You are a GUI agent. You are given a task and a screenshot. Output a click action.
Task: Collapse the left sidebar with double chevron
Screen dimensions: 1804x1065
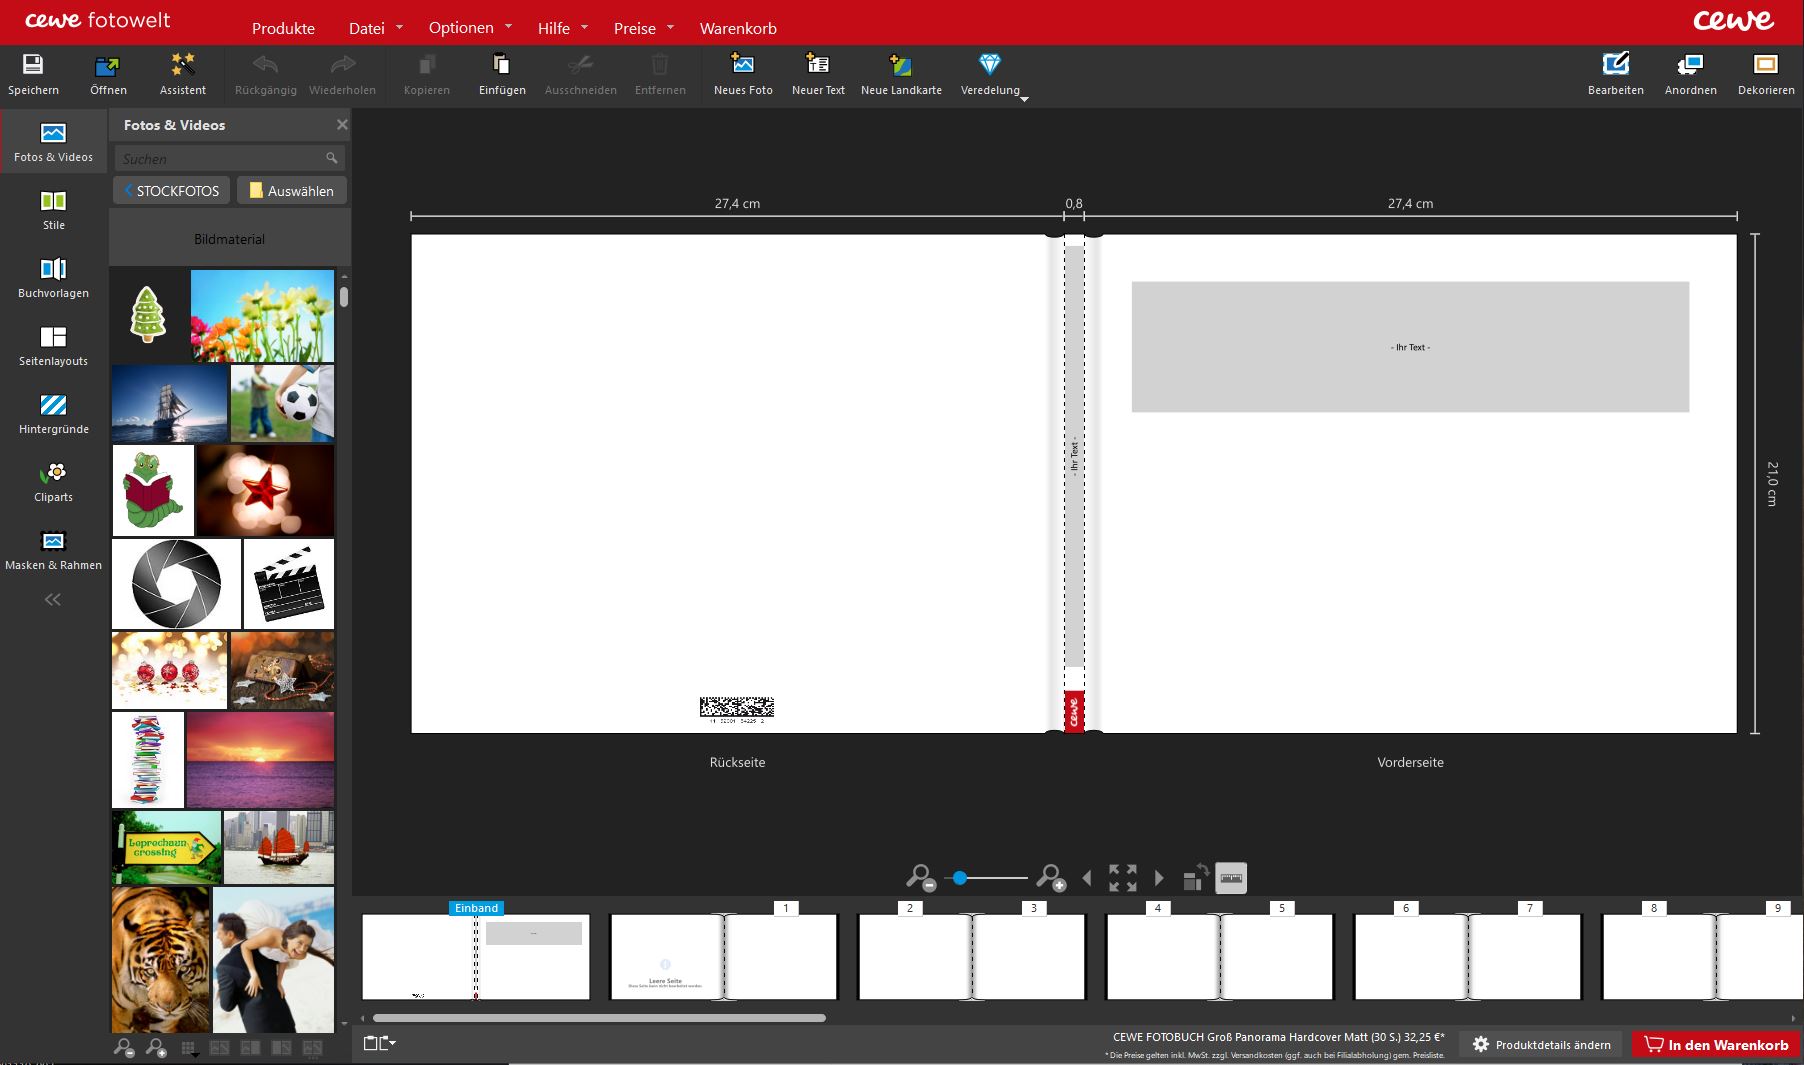(x=53, y=599)
